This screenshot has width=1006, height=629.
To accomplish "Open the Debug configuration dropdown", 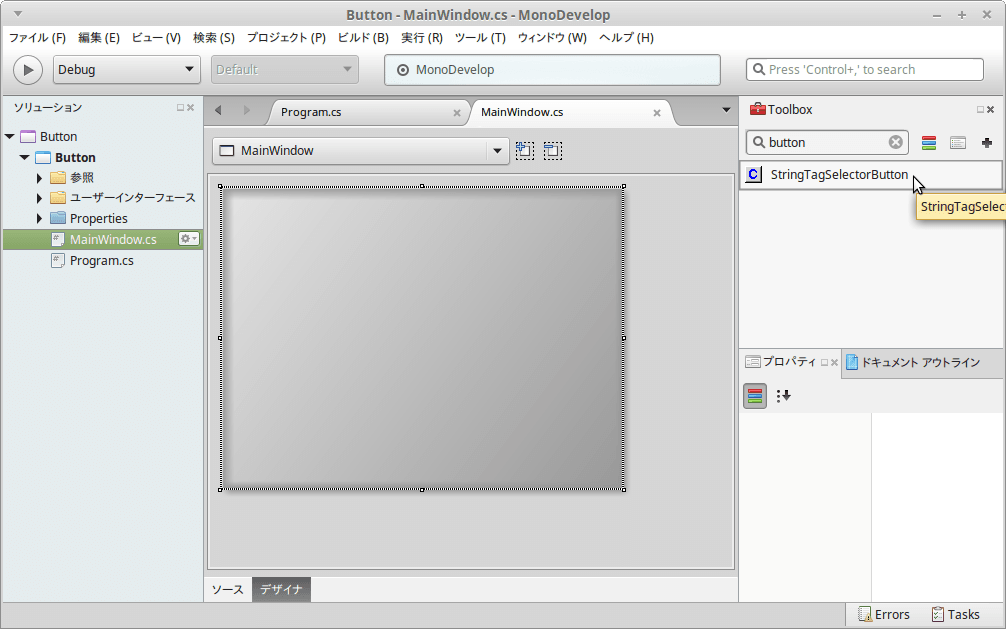I will (x=126, y=69).
